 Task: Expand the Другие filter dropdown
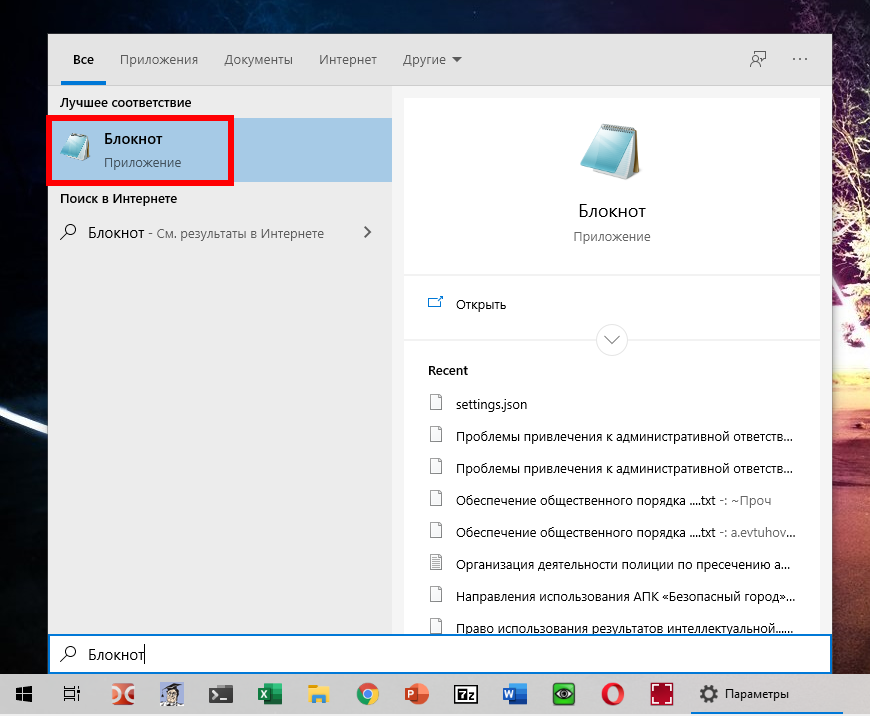(432, 60)
